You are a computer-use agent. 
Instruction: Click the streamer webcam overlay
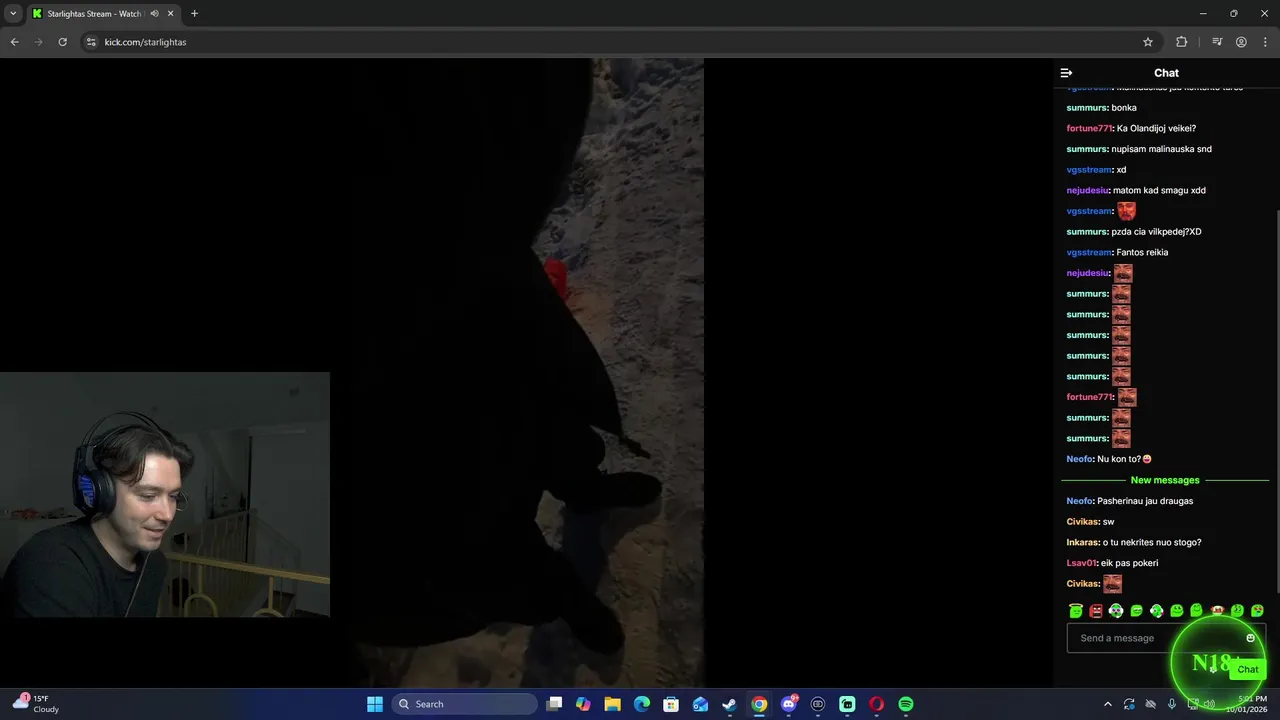tap(165, 495)
